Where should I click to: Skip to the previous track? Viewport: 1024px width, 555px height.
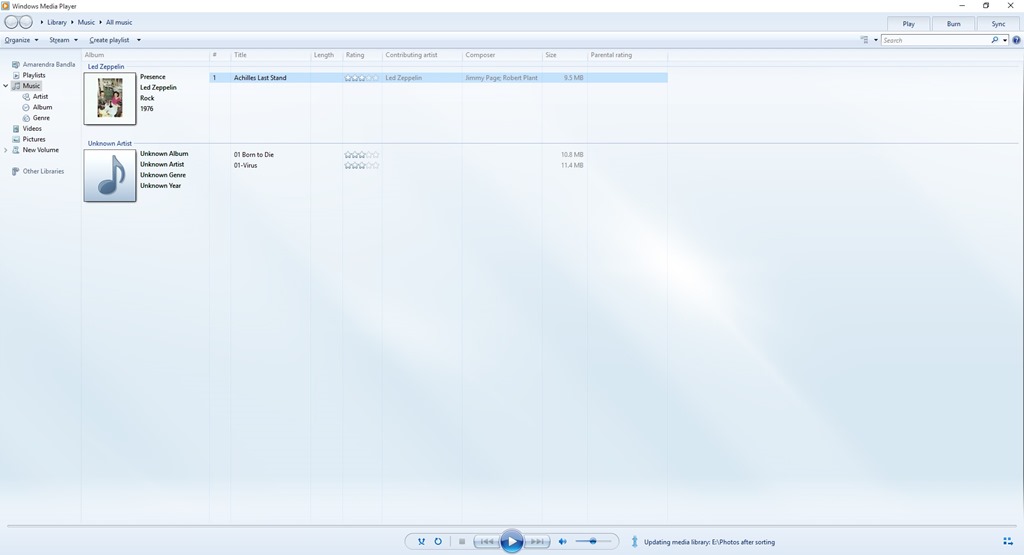tap(487, 541)
